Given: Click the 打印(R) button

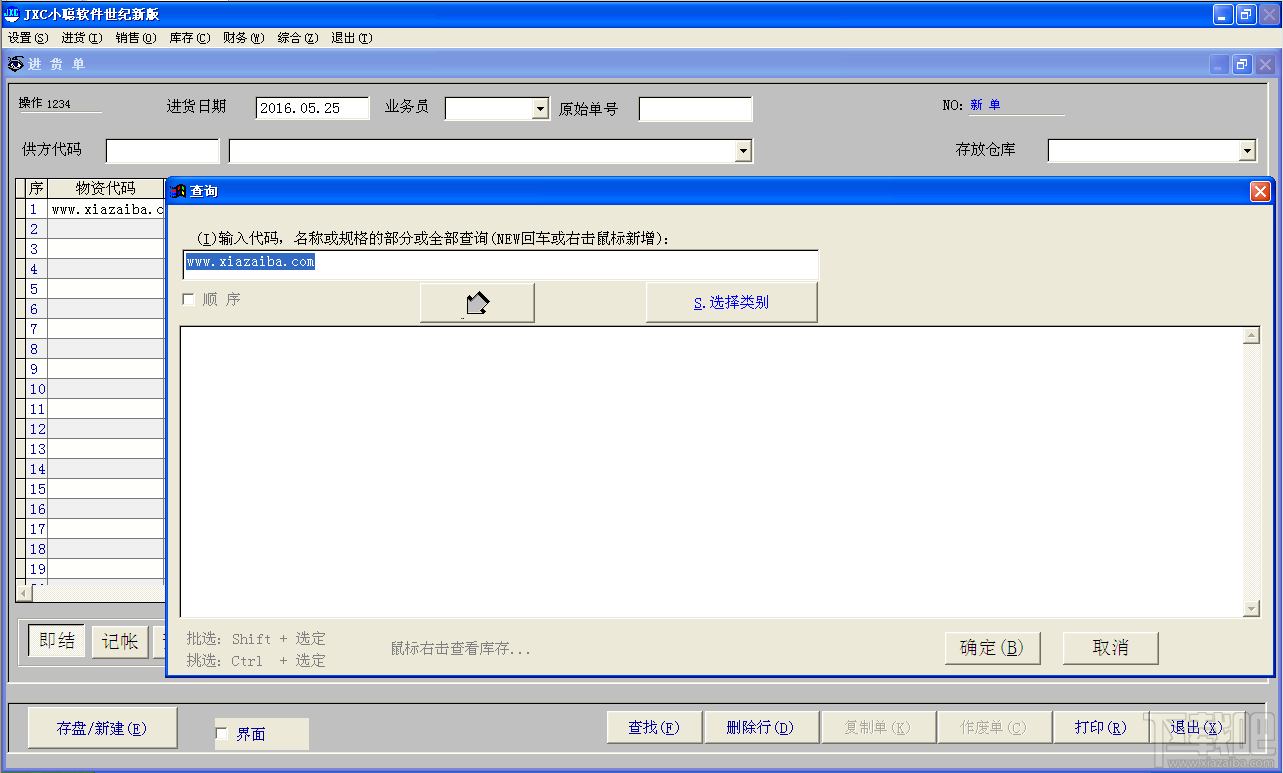Looking at the screenshot, I should (1100, 727).
